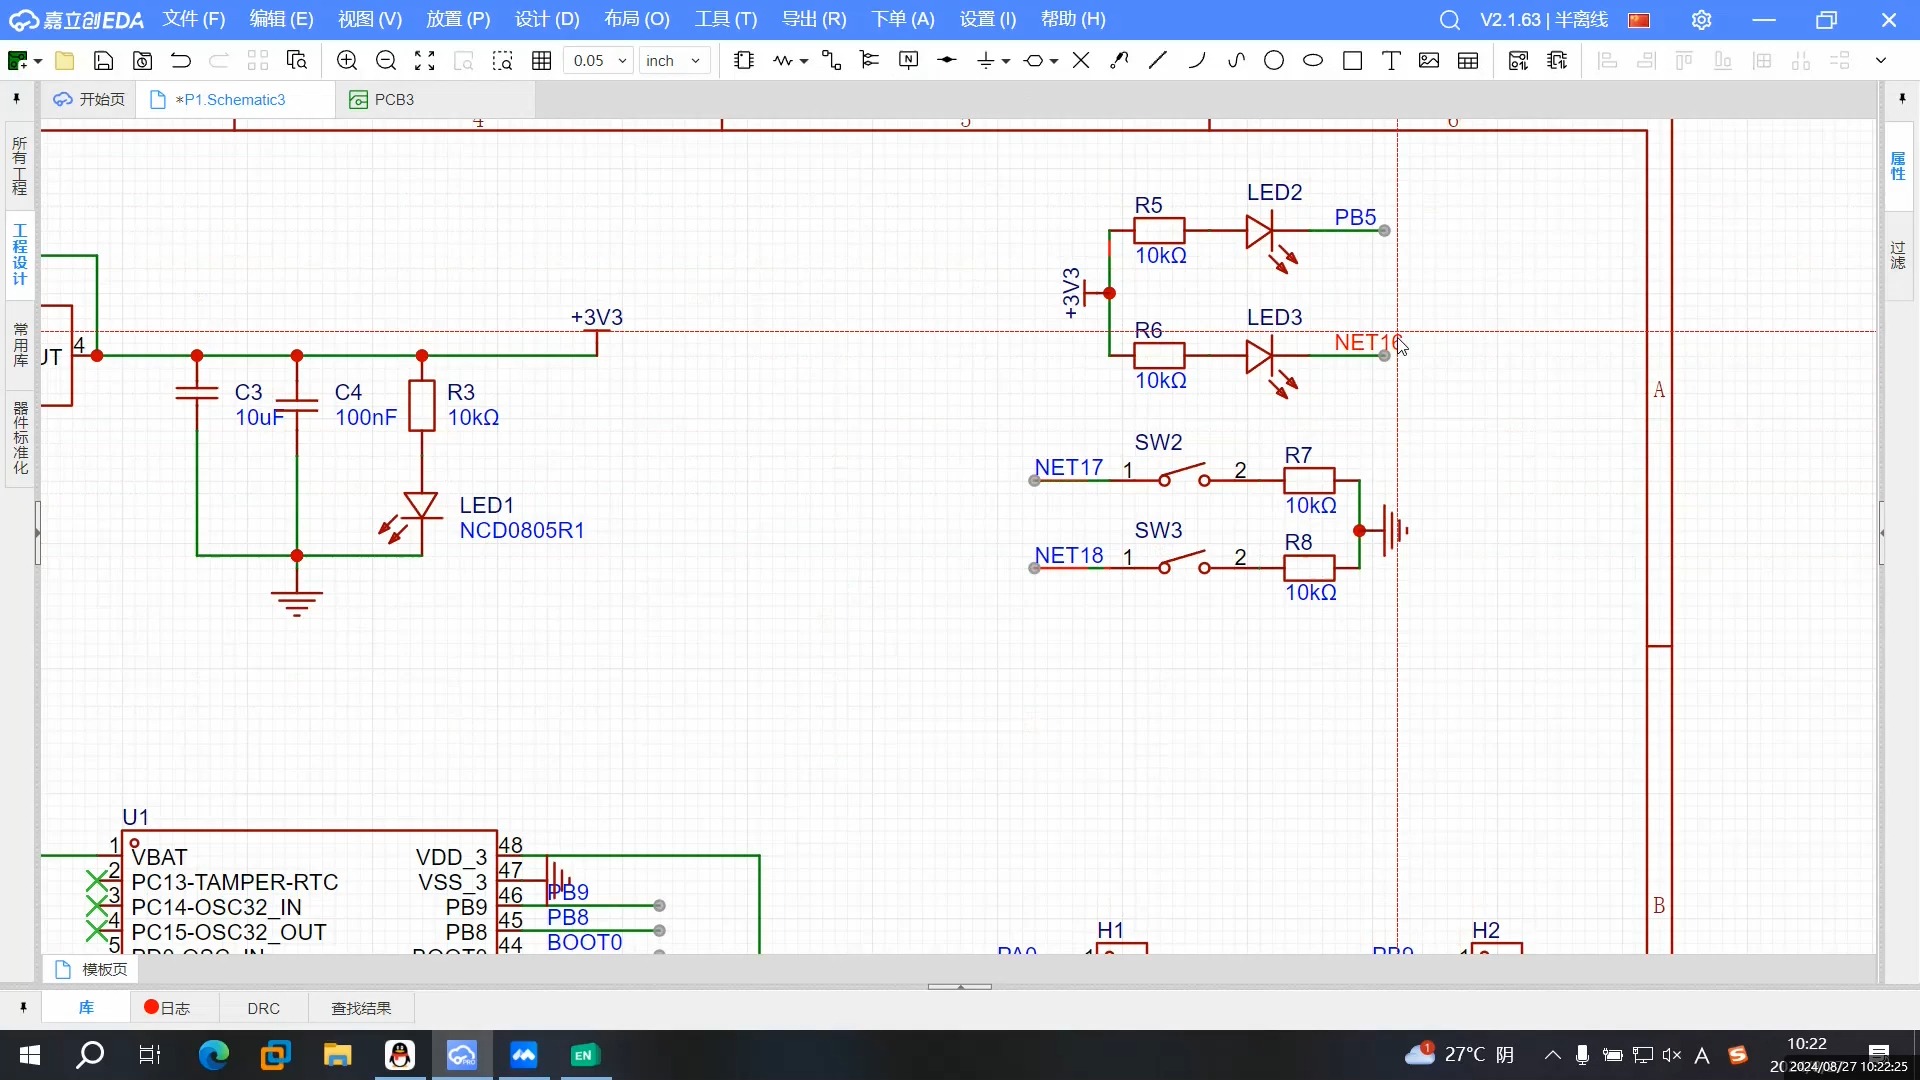Switch to the 开始页 start page tab
Screen dimensions: 1920x1080
click(x=89, y=100)
